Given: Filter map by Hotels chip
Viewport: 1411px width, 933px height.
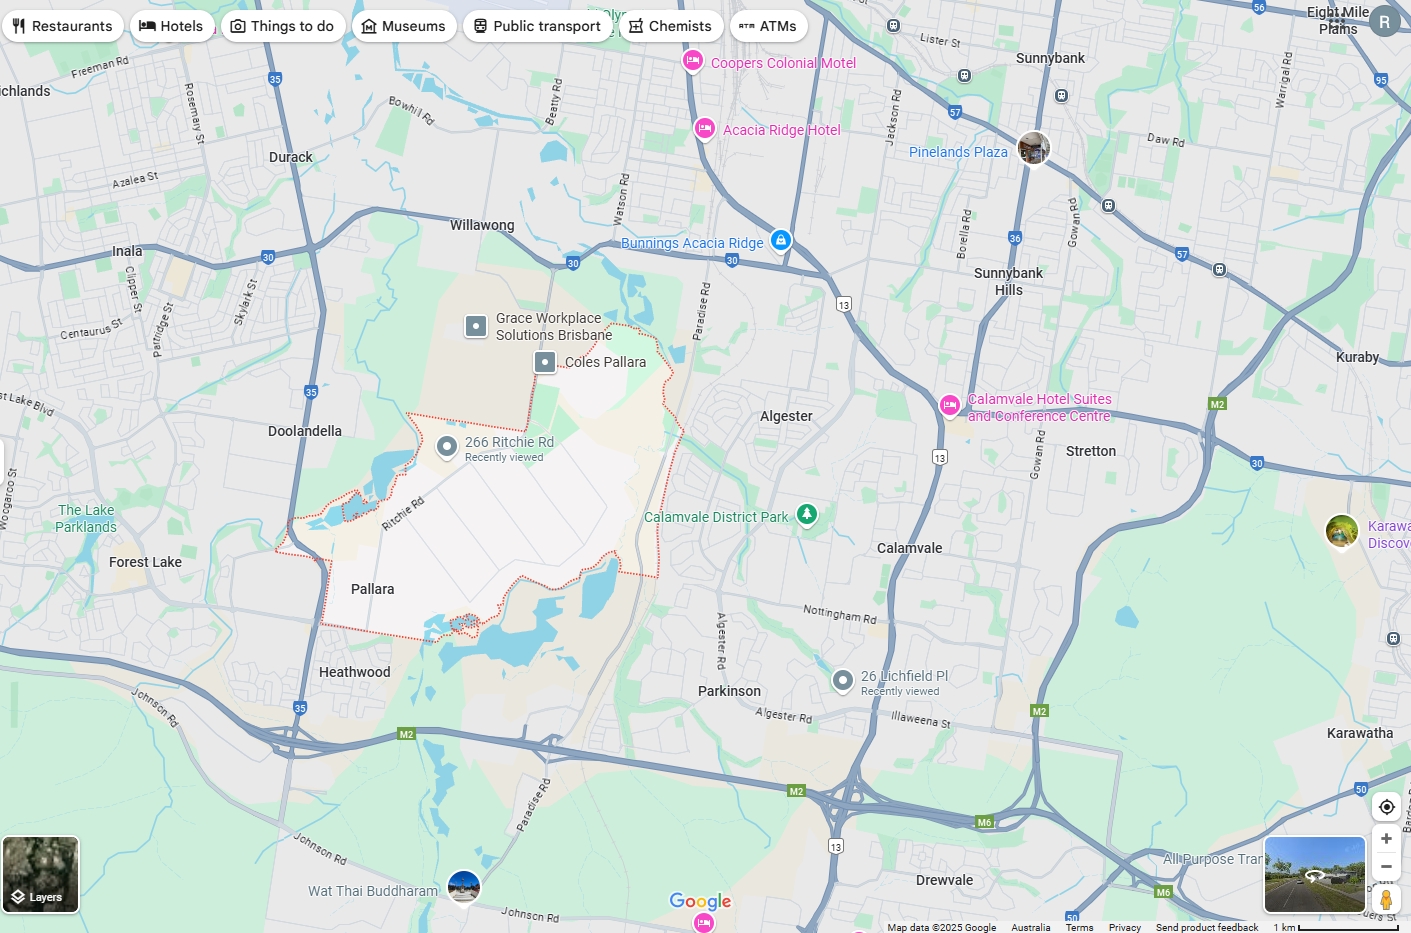Looking at the screenshot, I should click(172, 26).
